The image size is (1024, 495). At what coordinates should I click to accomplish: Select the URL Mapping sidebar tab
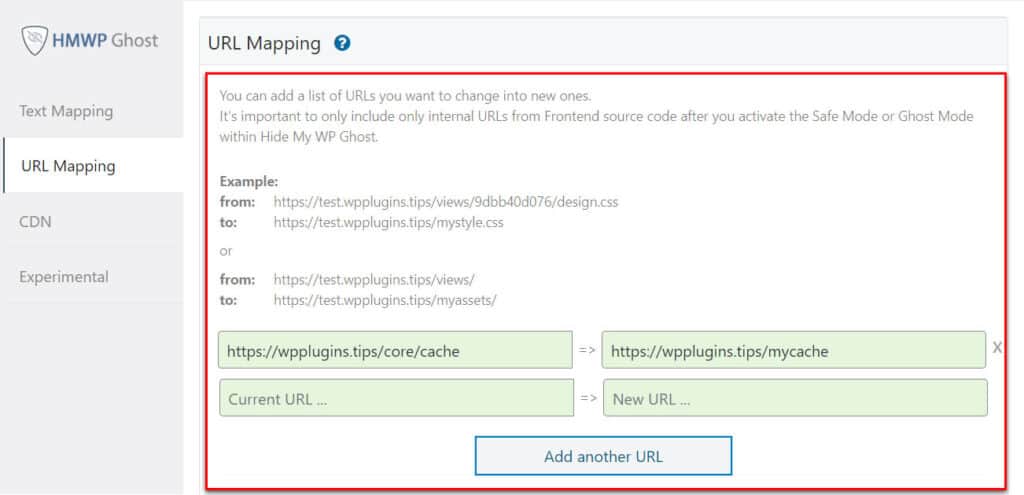point(68,166)
